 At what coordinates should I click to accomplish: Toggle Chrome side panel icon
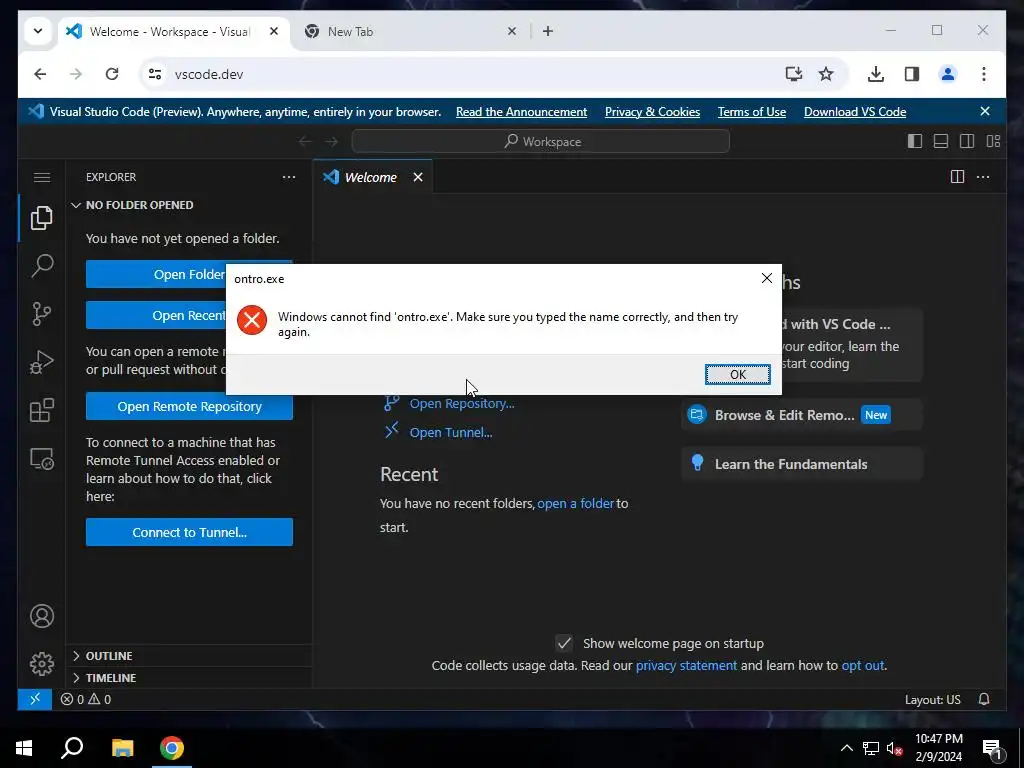(x=912, y=74)
